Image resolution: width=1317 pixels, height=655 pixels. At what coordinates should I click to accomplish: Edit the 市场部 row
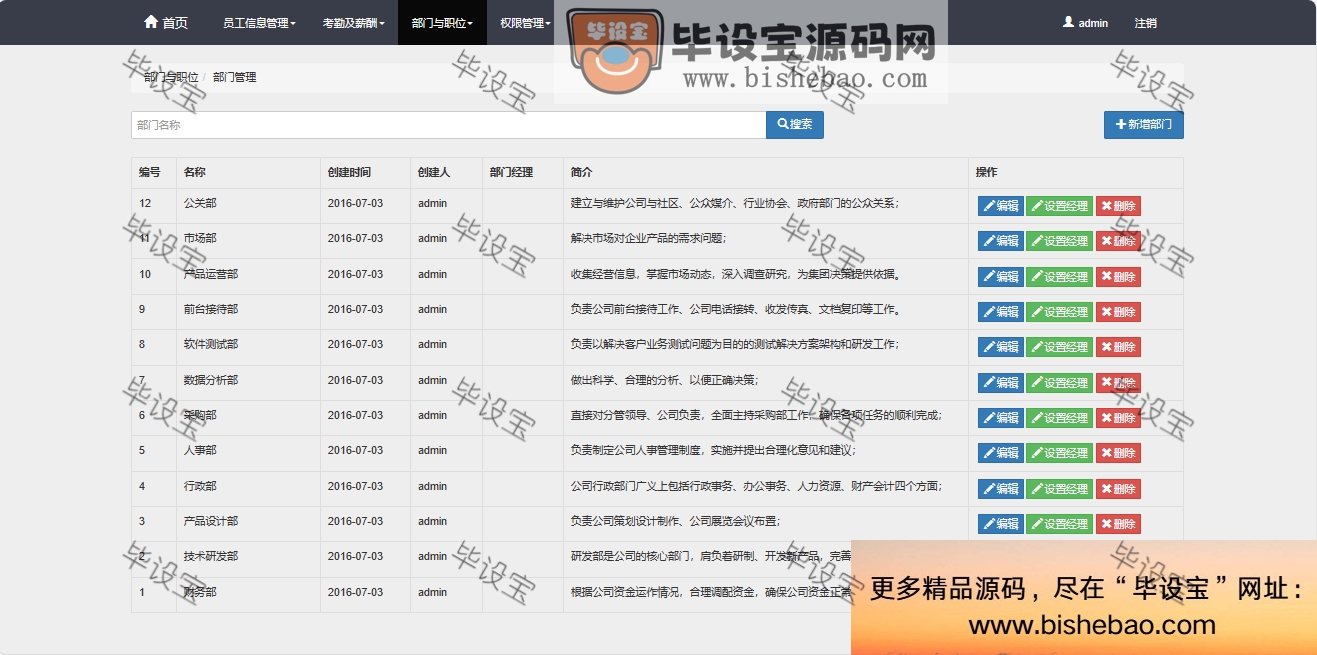[x=1000, y=241]
